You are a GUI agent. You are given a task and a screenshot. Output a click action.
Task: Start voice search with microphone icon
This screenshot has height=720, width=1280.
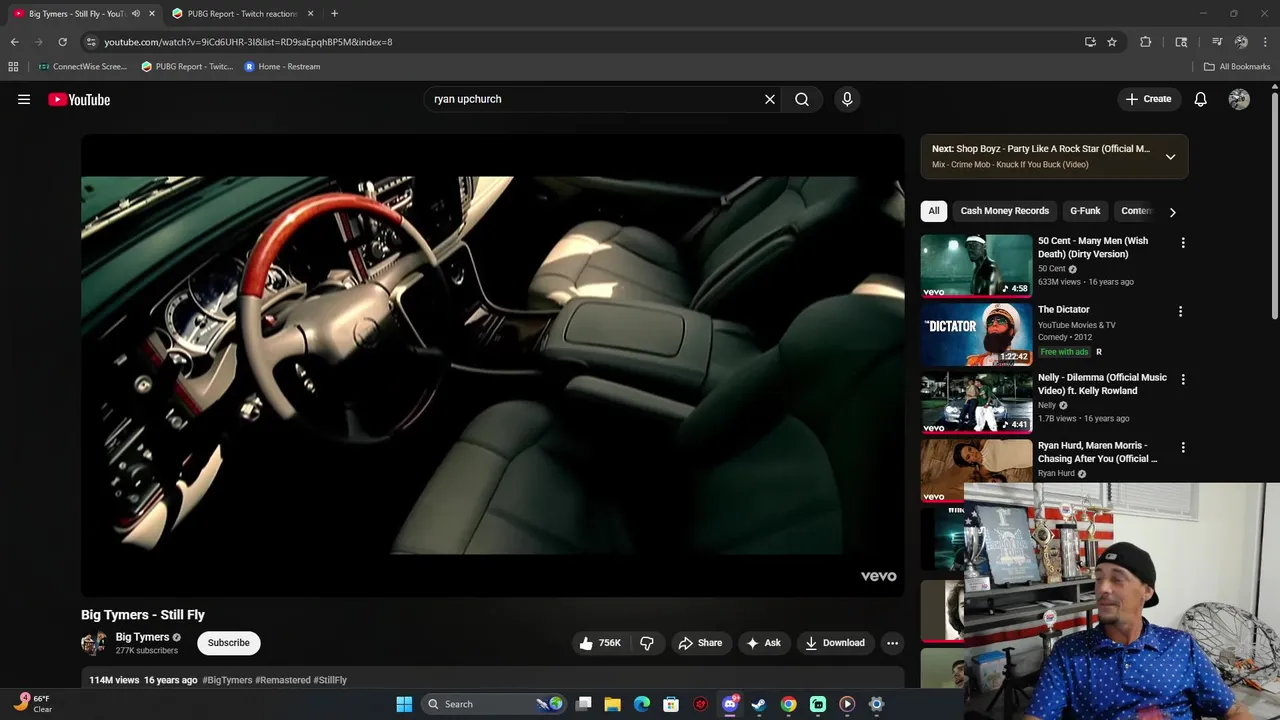click(847, 99)
